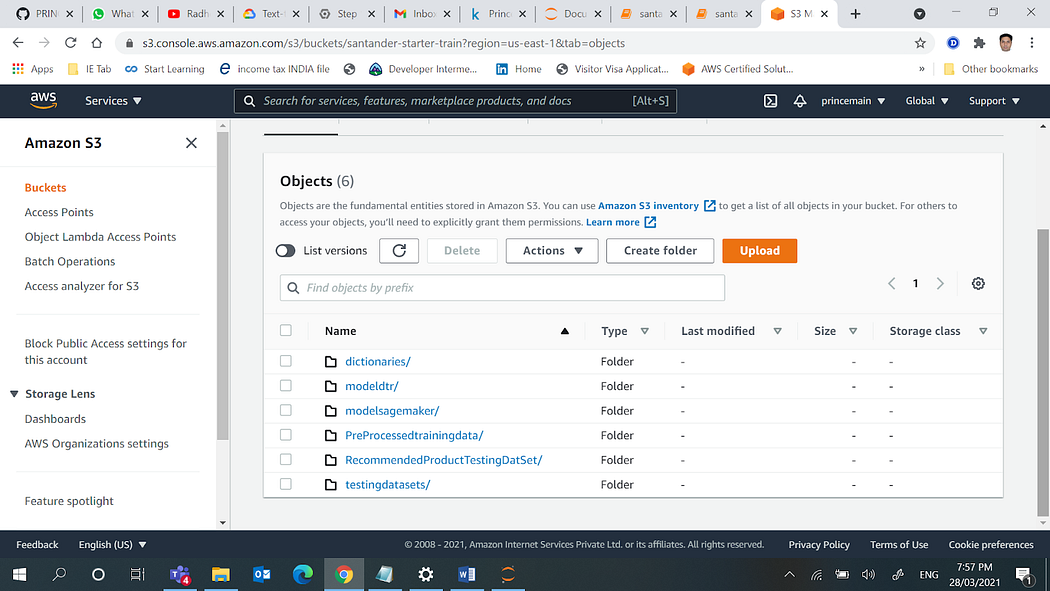The width and height of the screenshot is (1050, 591).
Task: Click the AWS logo home icon
Action: (x=44, y=100)
